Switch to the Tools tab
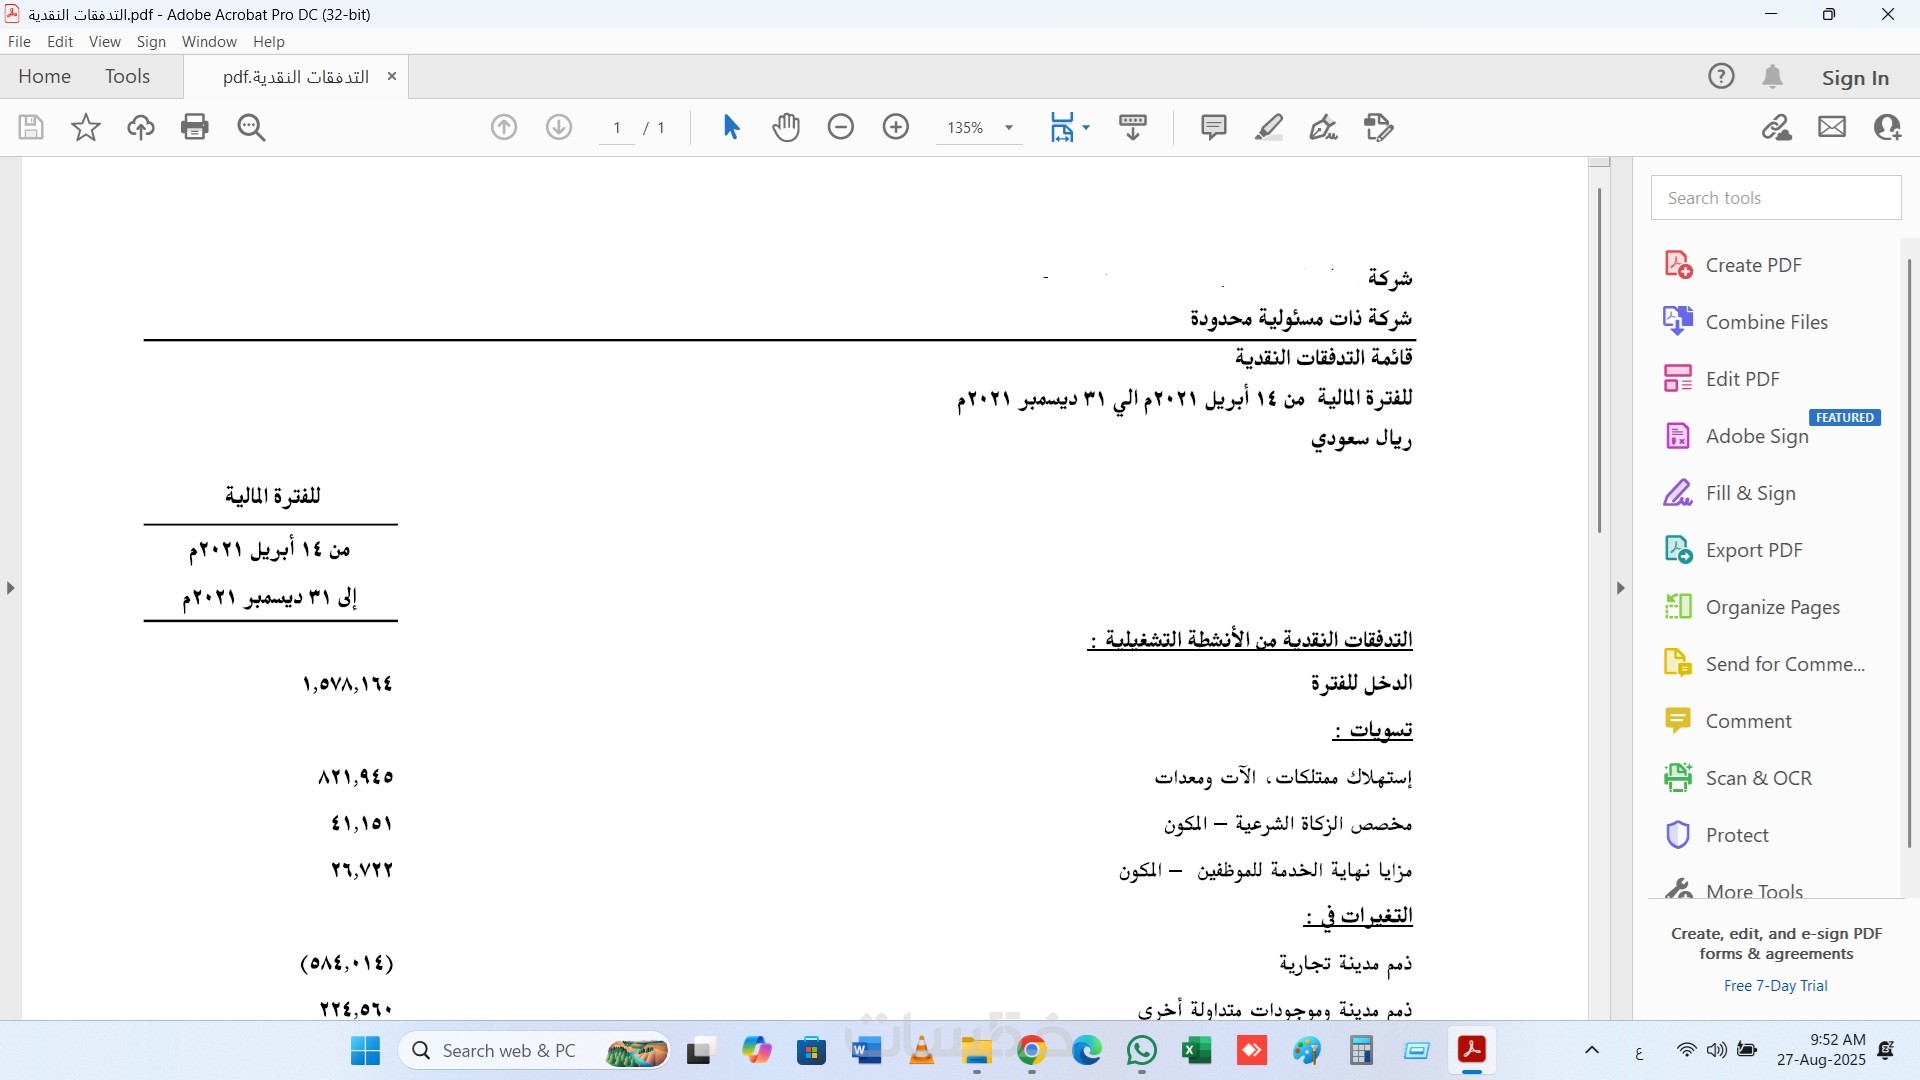 click(127, 77)
